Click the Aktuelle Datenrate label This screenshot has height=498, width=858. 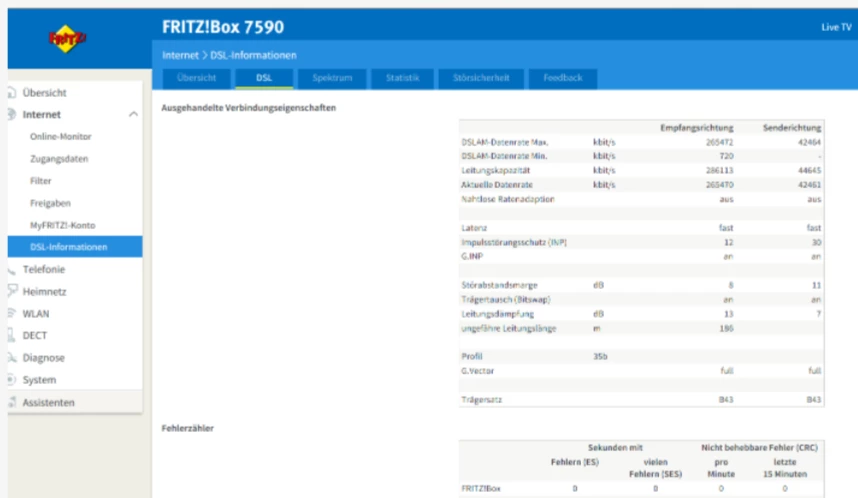(x=497, y=185)
